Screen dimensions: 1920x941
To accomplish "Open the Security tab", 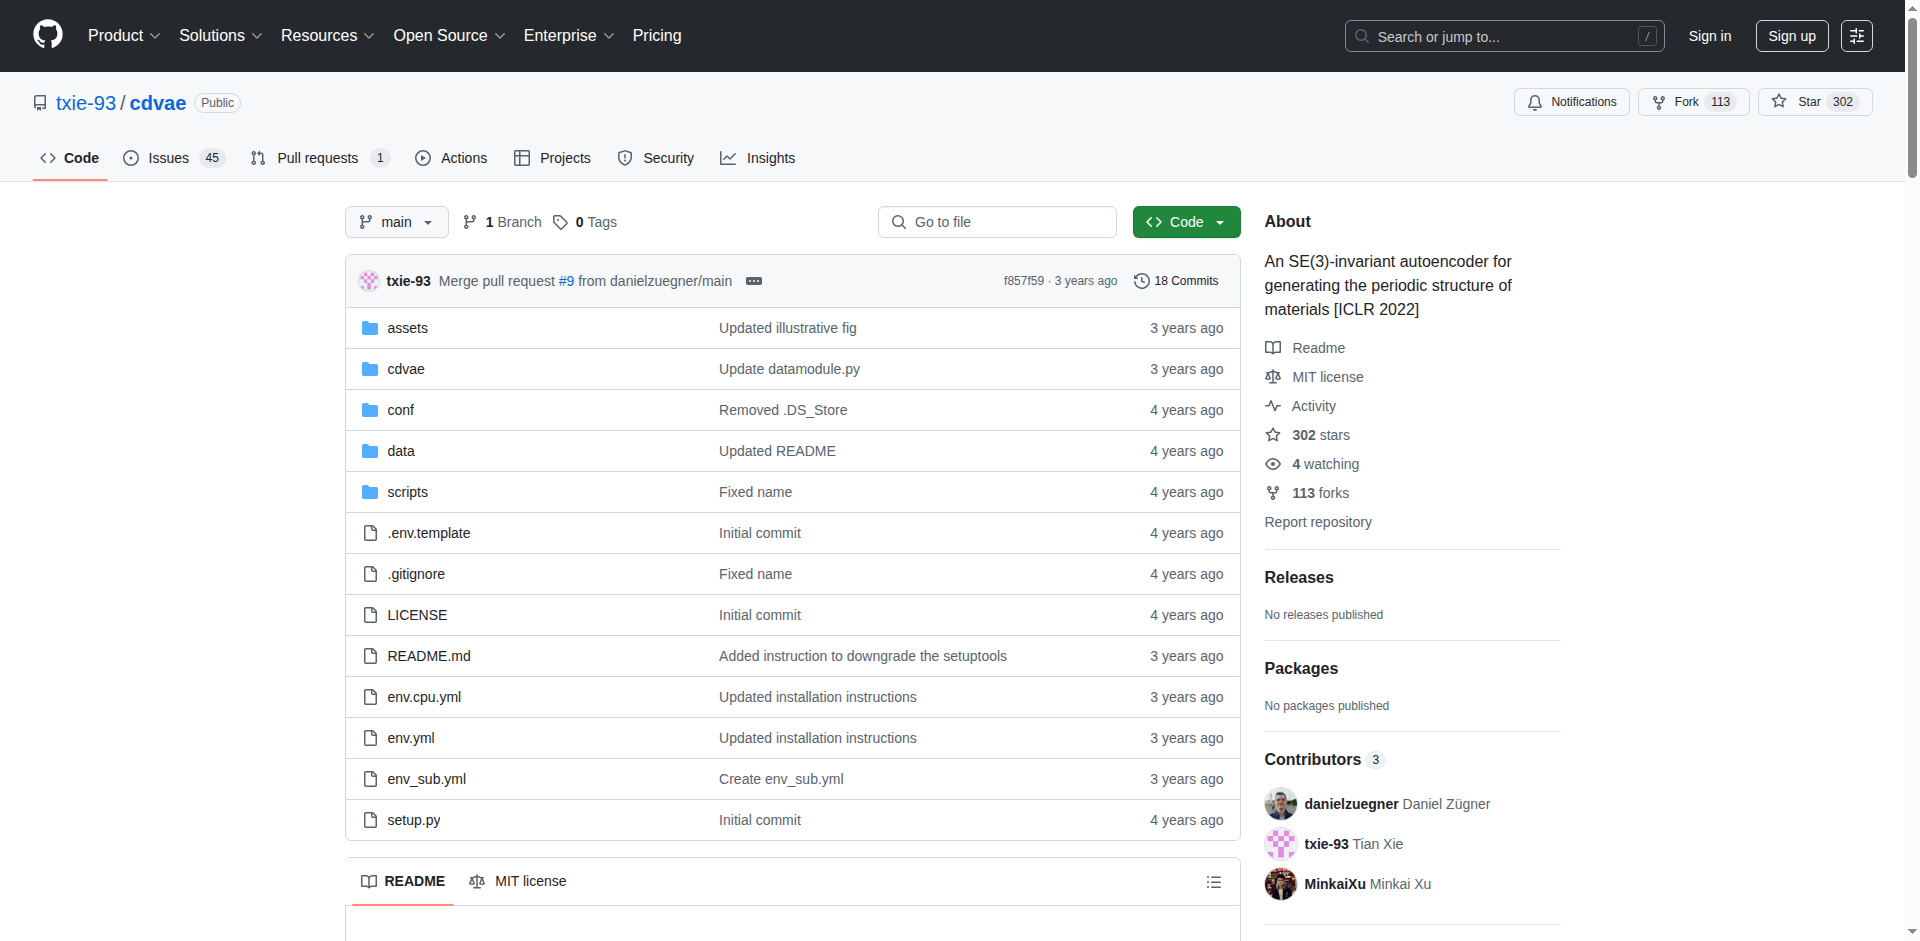I will (x=656, y=158).
